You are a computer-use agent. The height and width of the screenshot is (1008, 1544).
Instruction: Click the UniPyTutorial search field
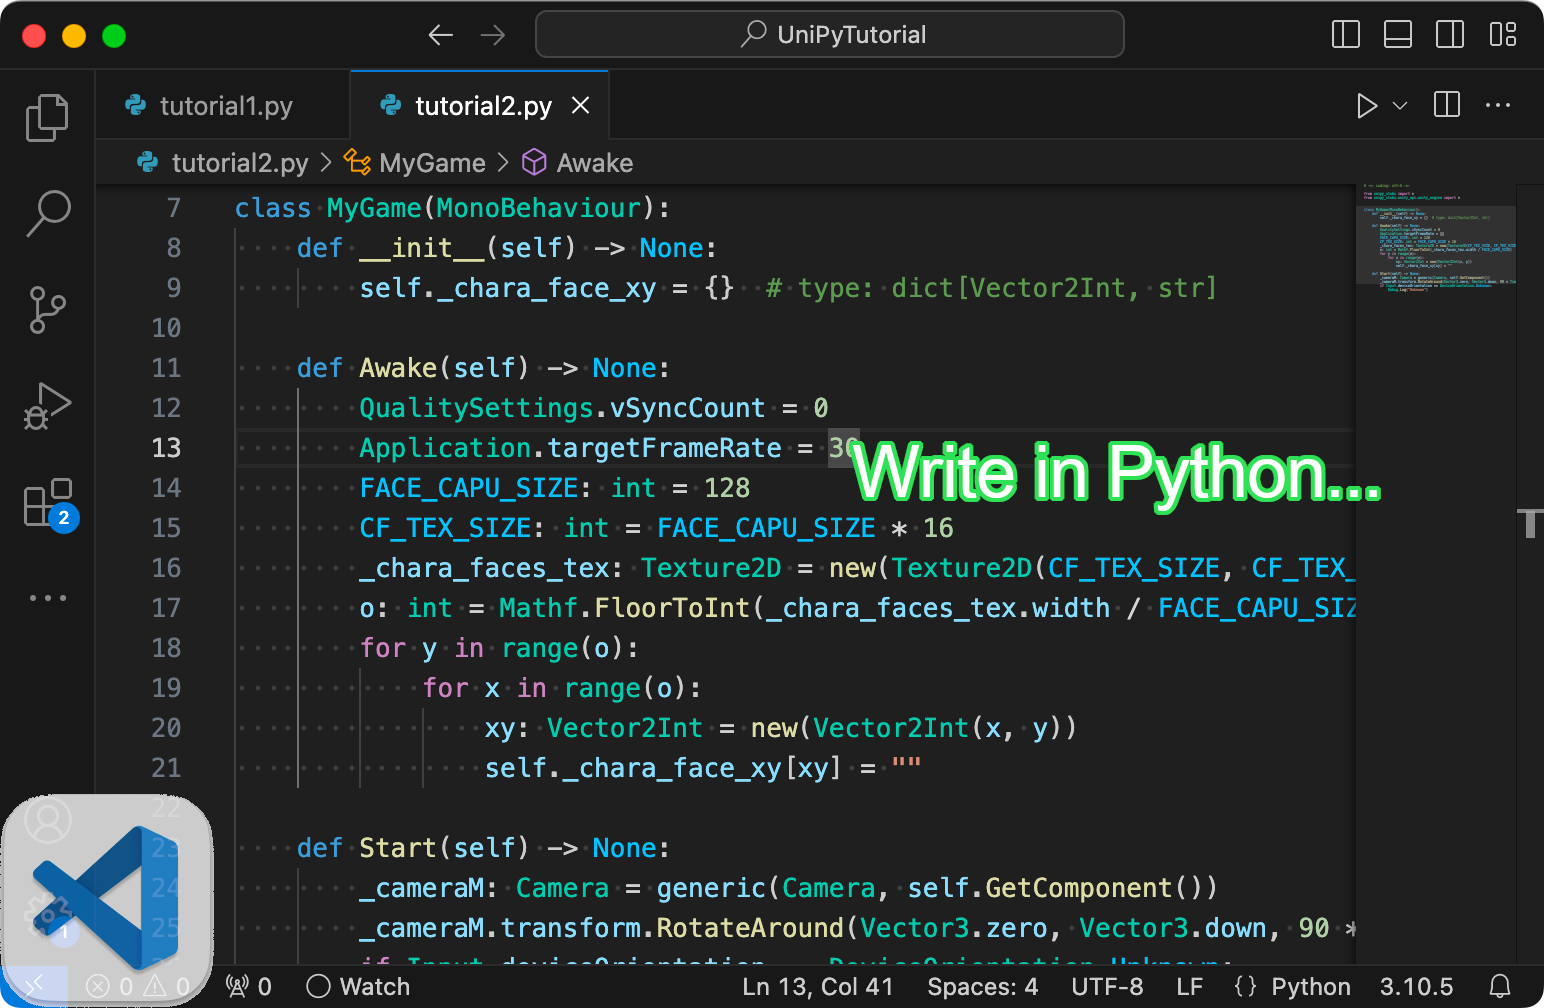point(829,33)
